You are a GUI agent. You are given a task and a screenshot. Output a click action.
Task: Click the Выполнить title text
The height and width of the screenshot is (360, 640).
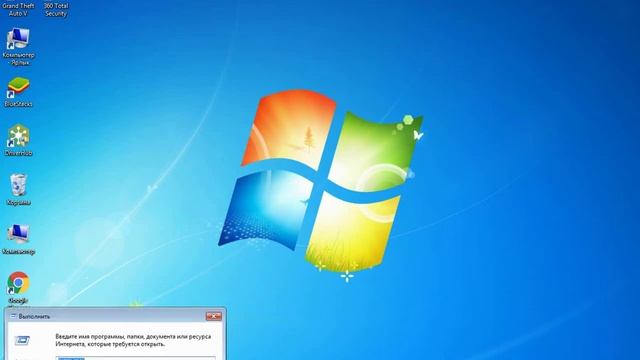coord(34,316)
